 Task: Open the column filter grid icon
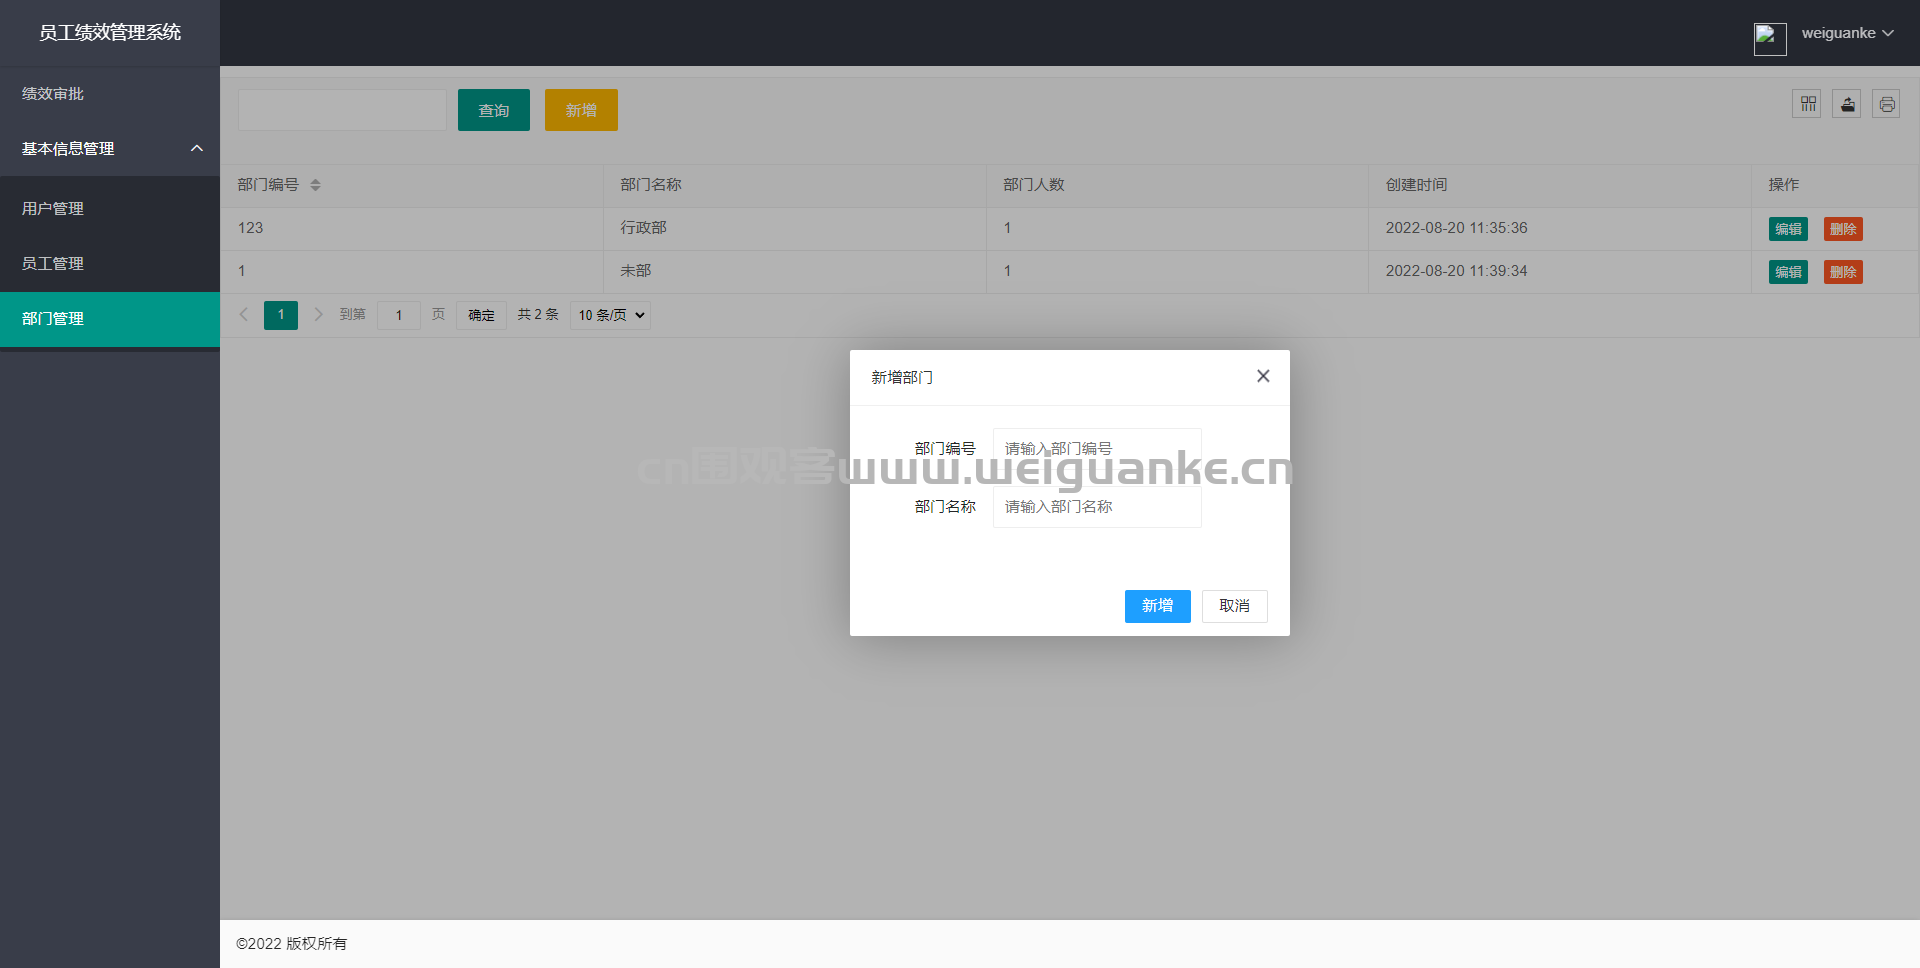click(1806, 104)
